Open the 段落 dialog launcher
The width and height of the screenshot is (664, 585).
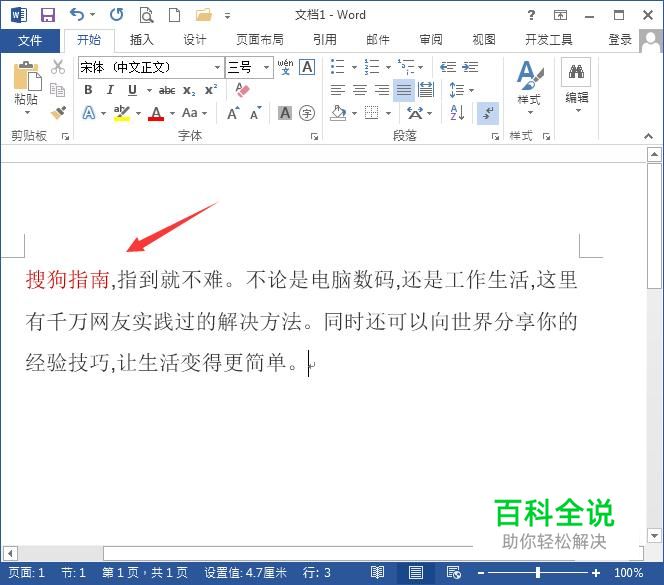pos(495,136)
